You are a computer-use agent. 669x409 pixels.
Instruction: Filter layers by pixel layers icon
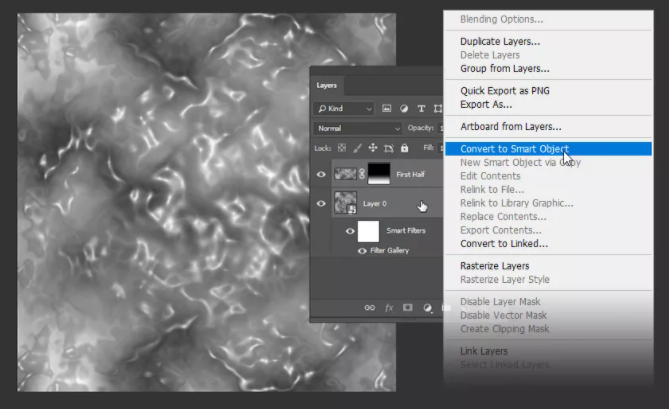click(387, 108)
